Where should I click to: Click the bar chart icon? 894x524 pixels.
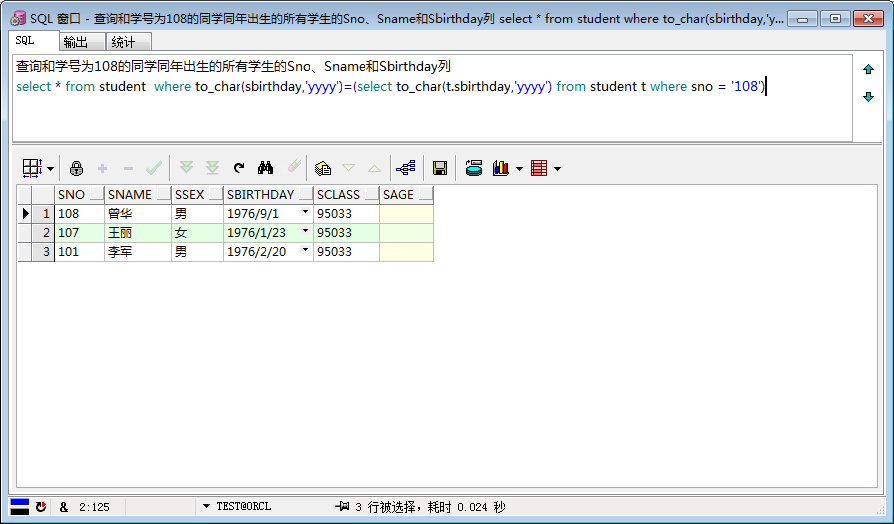(501, 168)
